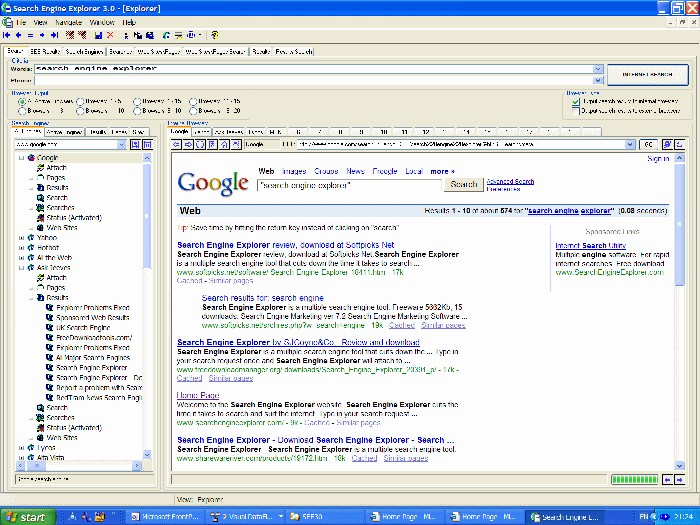Click the rightmost icon on the browser address row

[679, 144]
